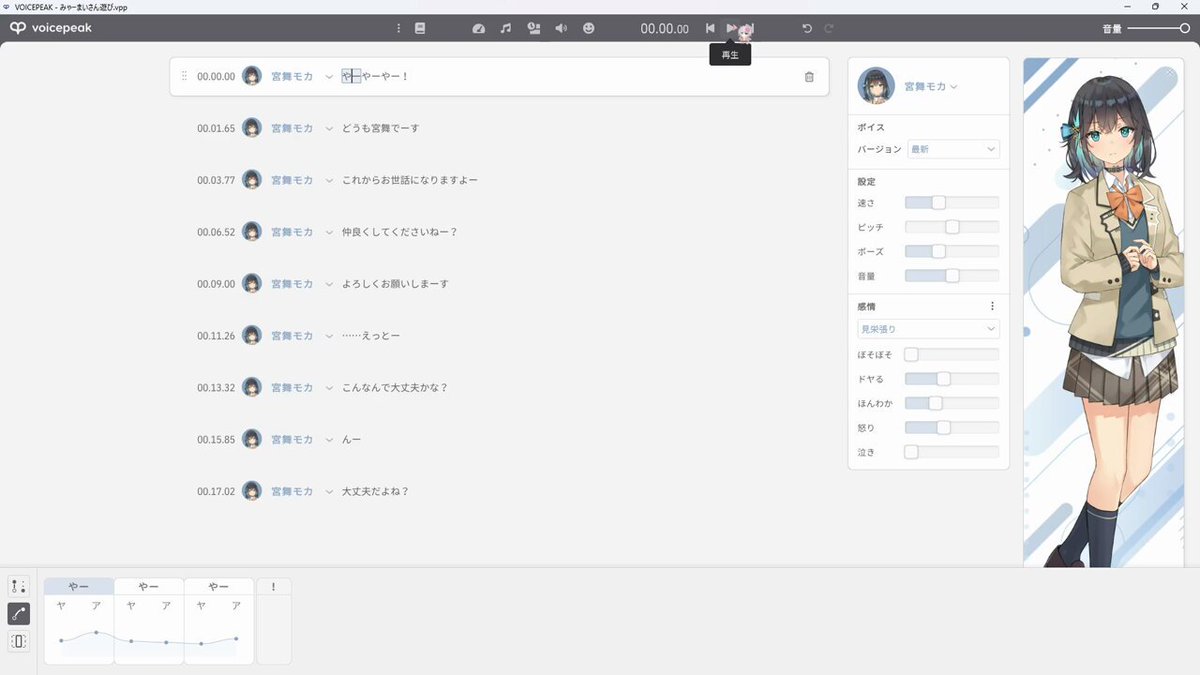
Task: Expand narrator dropdown on これからお世話になりますよー line
Action: 329,180
